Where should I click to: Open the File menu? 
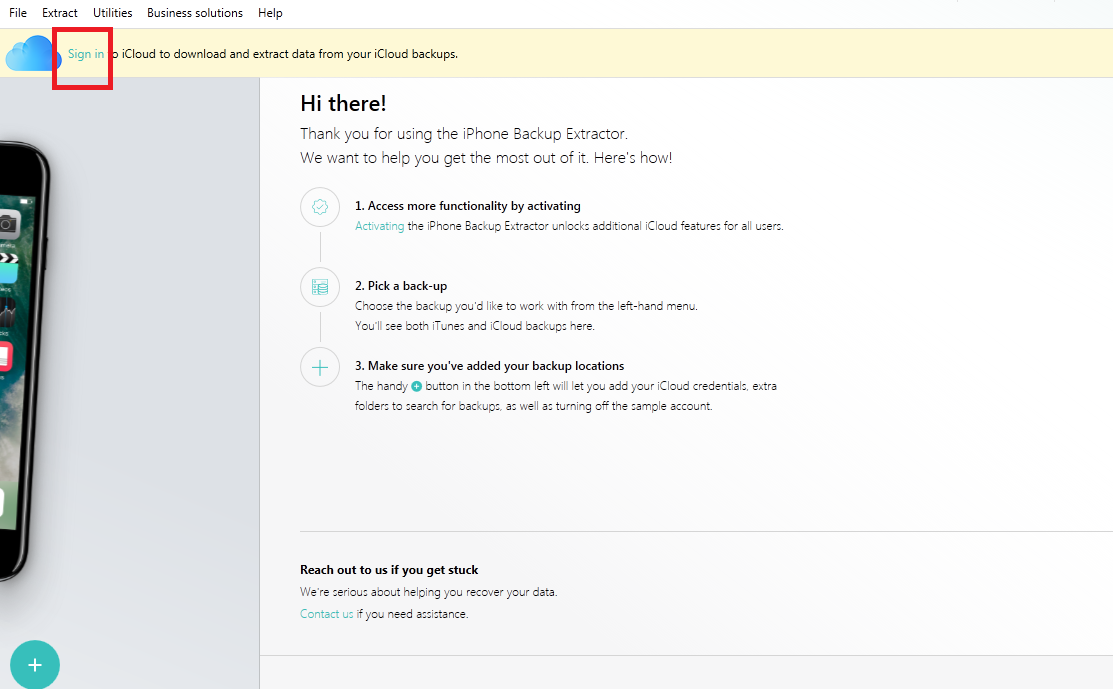click(18, 13)
